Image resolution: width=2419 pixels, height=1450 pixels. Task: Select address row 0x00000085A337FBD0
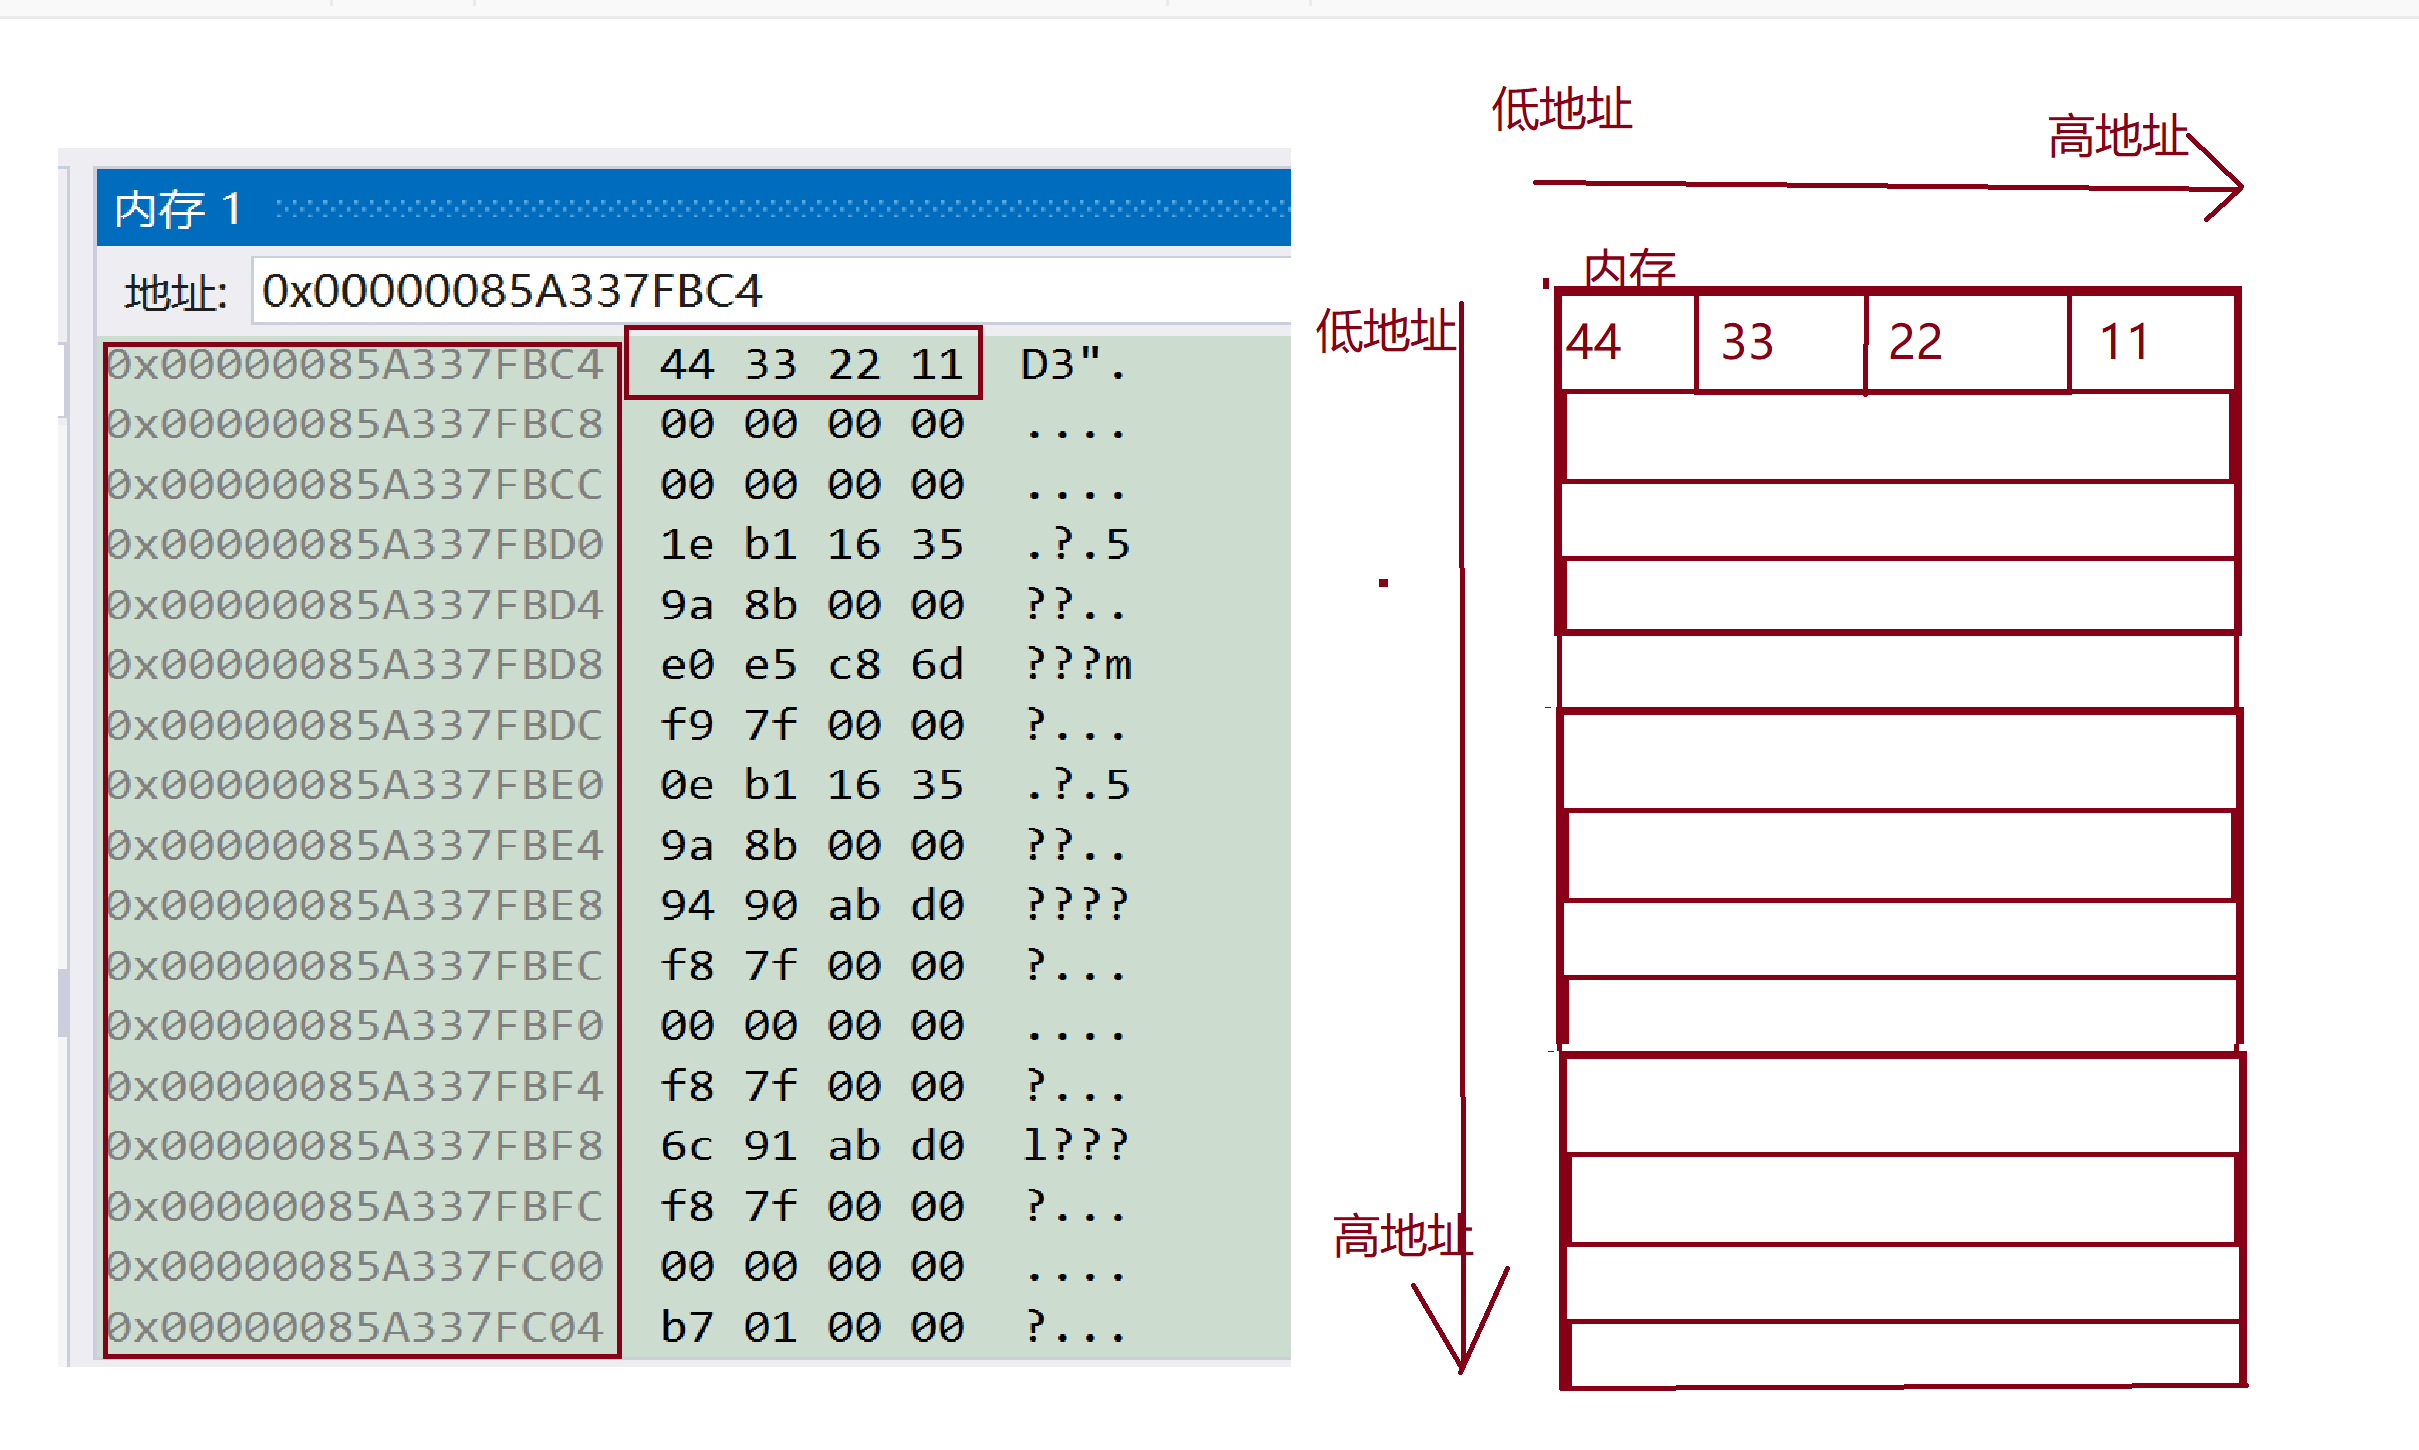[355, 545]
